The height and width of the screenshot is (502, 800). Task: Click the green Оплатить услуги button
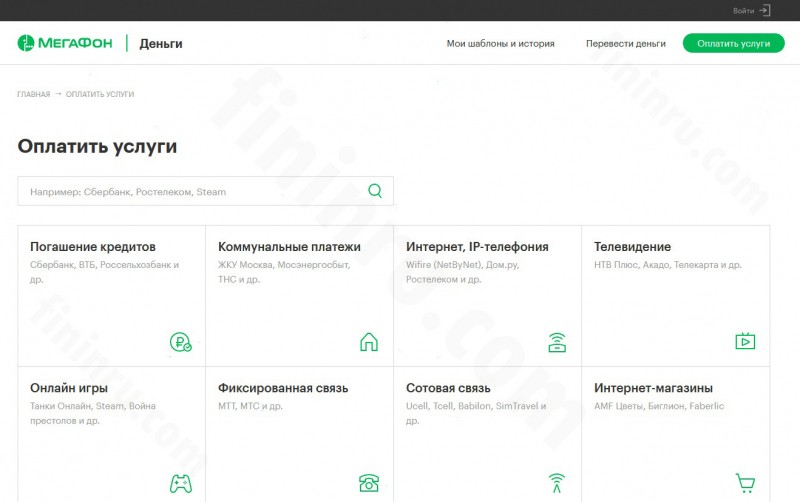[734, 43]
